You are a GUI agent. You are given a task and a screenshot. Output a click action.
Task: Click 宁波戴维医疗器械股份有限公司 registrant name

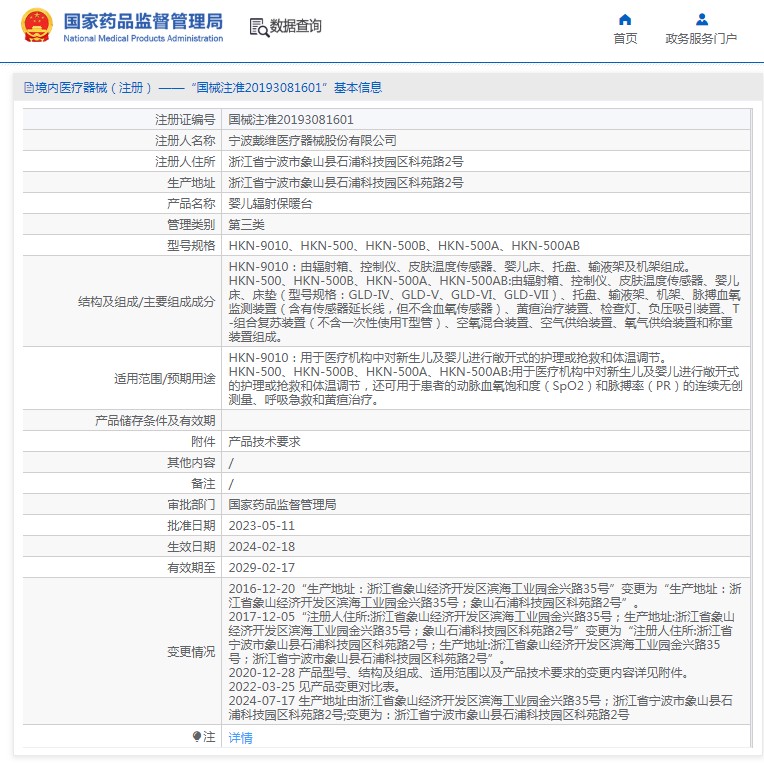(x=312, y=141)
